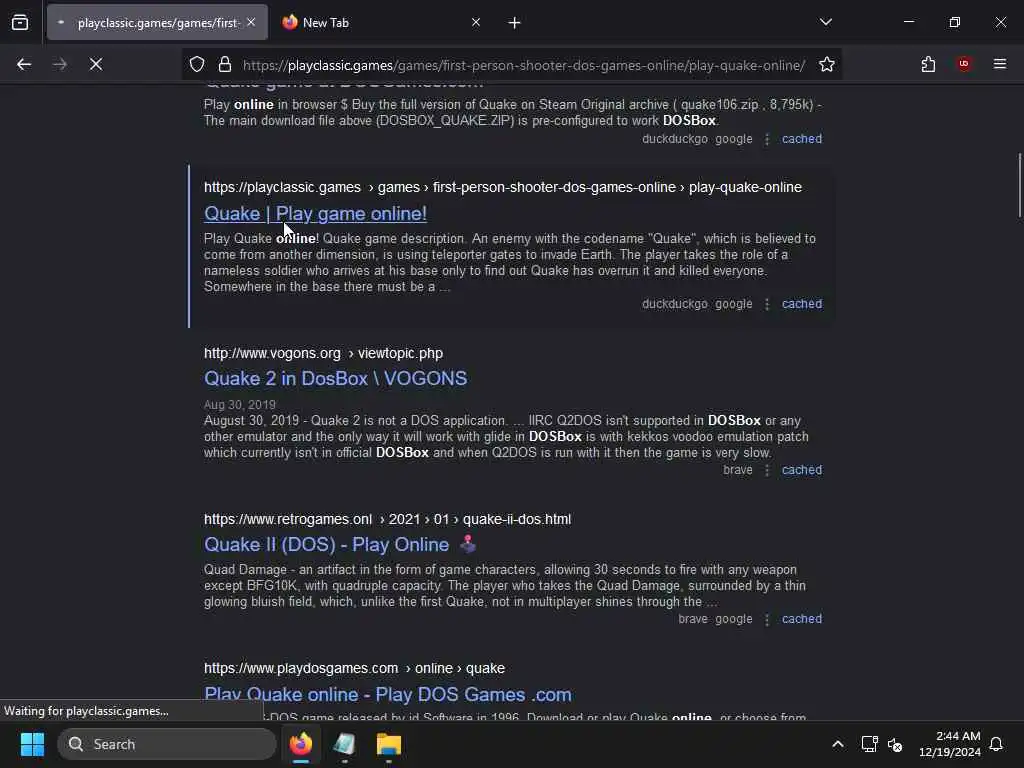Open cached link for playclassic.games result
Image resolution: width=1024 pixels, height=768 pixels.
802,304
